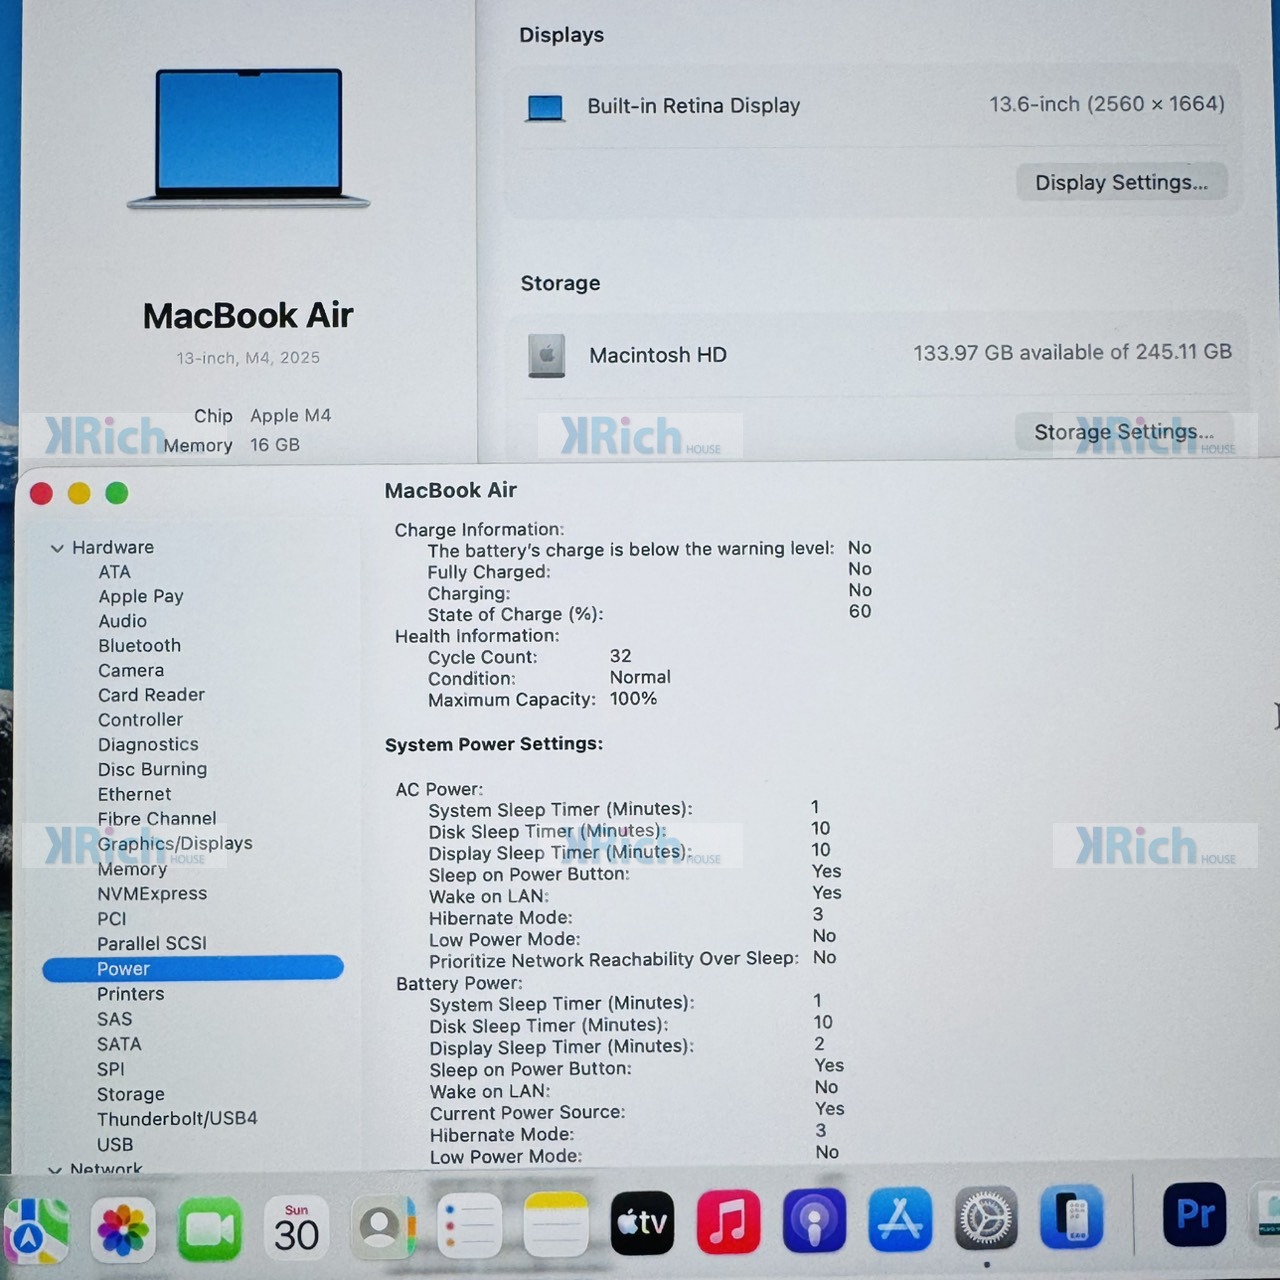Image resolution: width=1280 pixels, height=1280 pixels.
Task: Select SPI in the Hardware list
Action: [x=110, y=1069]
